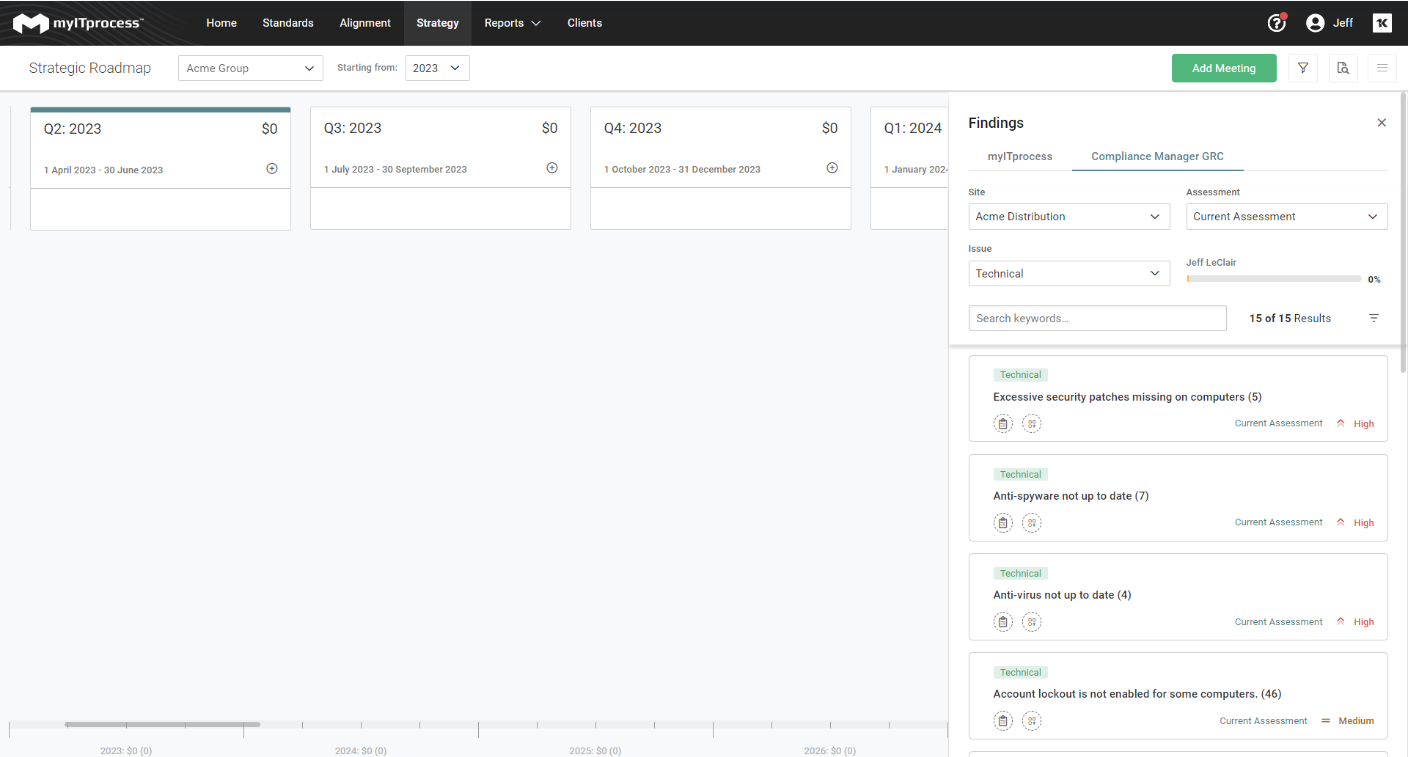The height and width of the screenshot is (757, 1408).
Task: Click the plus icon on Q3: 2023
Action: point(552,168)
